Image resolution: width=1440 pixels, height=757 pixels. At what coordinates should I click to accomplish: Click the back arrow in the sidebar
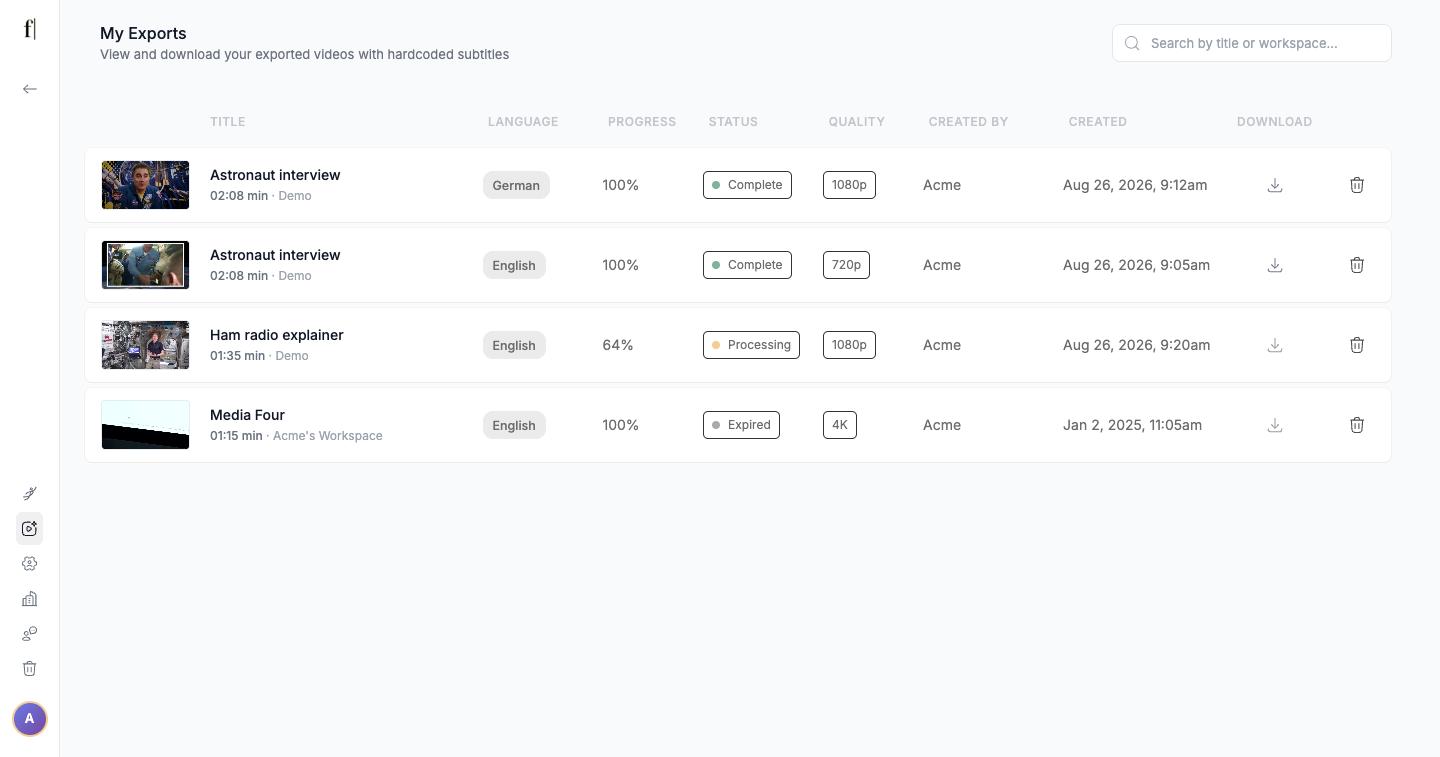coord(30,89)
